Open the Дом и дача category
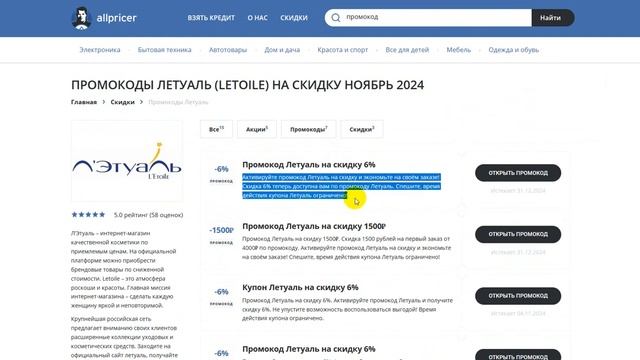 pos(282,50)
